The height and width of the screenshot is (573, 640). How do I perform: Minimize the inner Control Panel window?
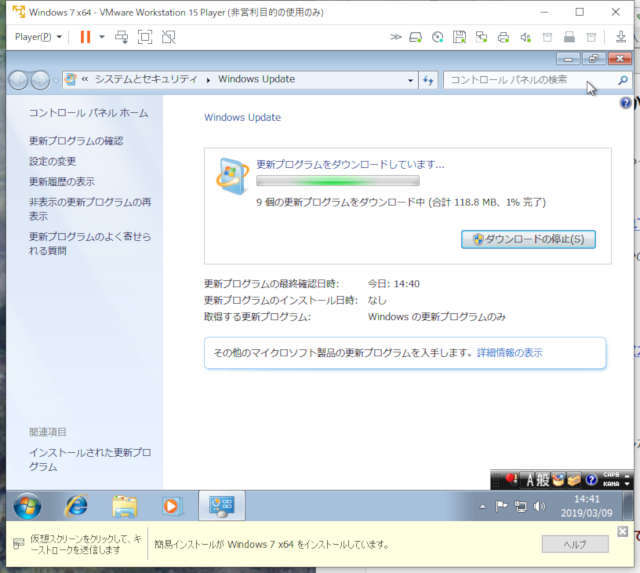[568, 59]
